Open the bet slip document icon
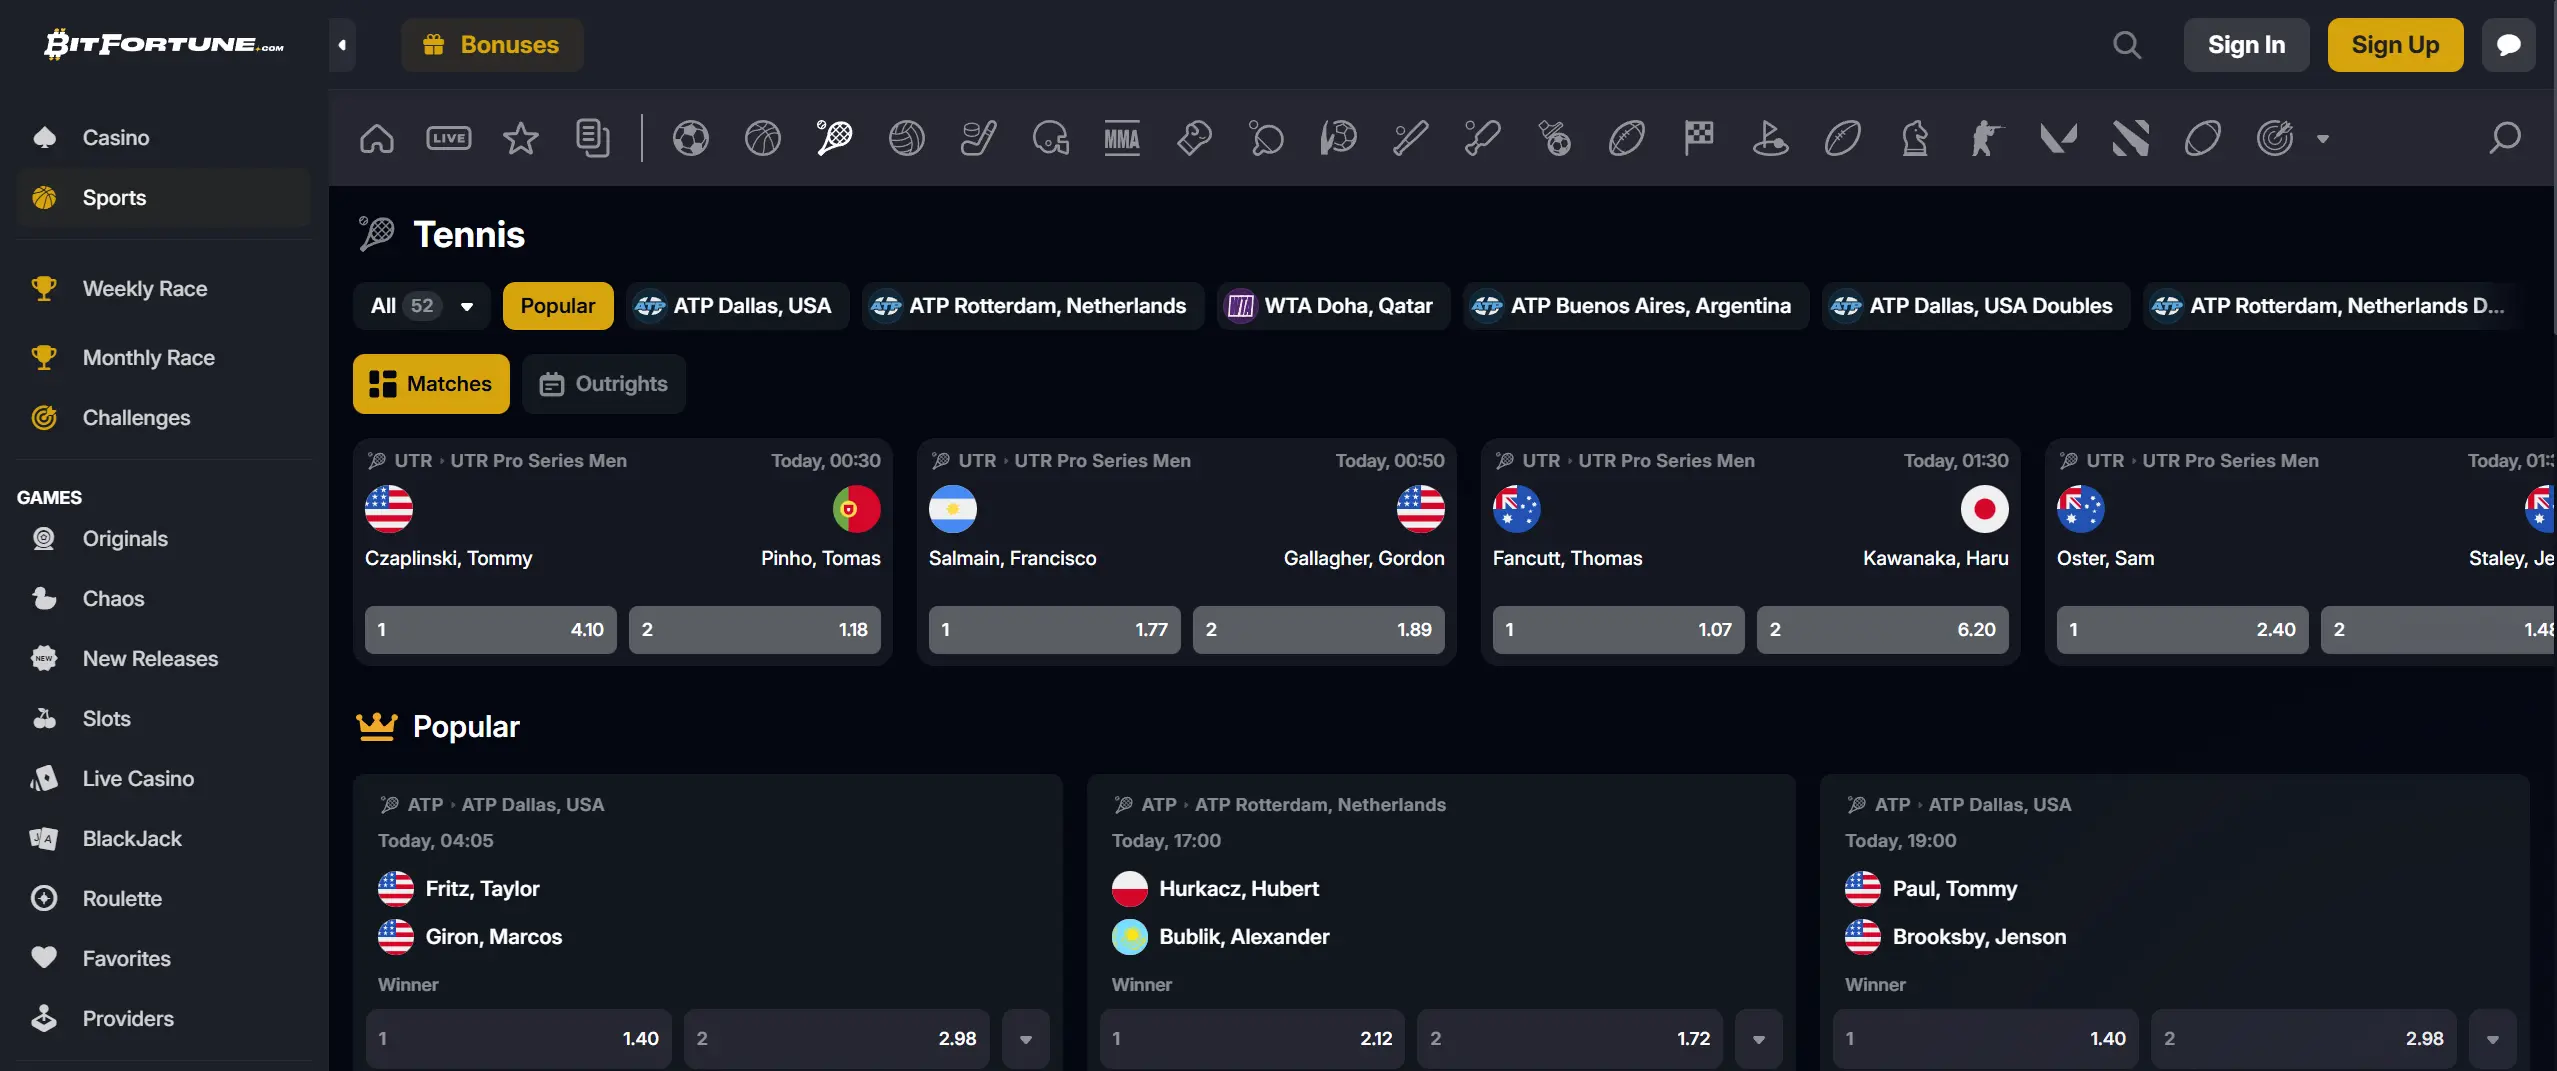 pyautogui.click(x=593, y=138)
